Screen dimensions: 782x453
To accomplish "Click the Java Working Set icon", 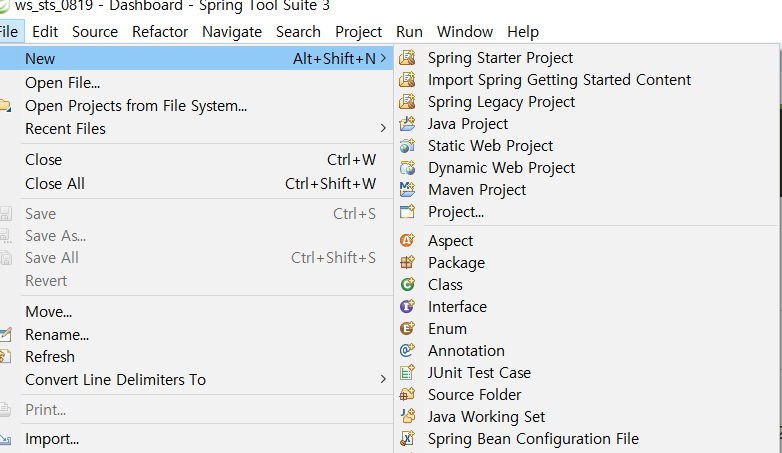I will (407, 416).
